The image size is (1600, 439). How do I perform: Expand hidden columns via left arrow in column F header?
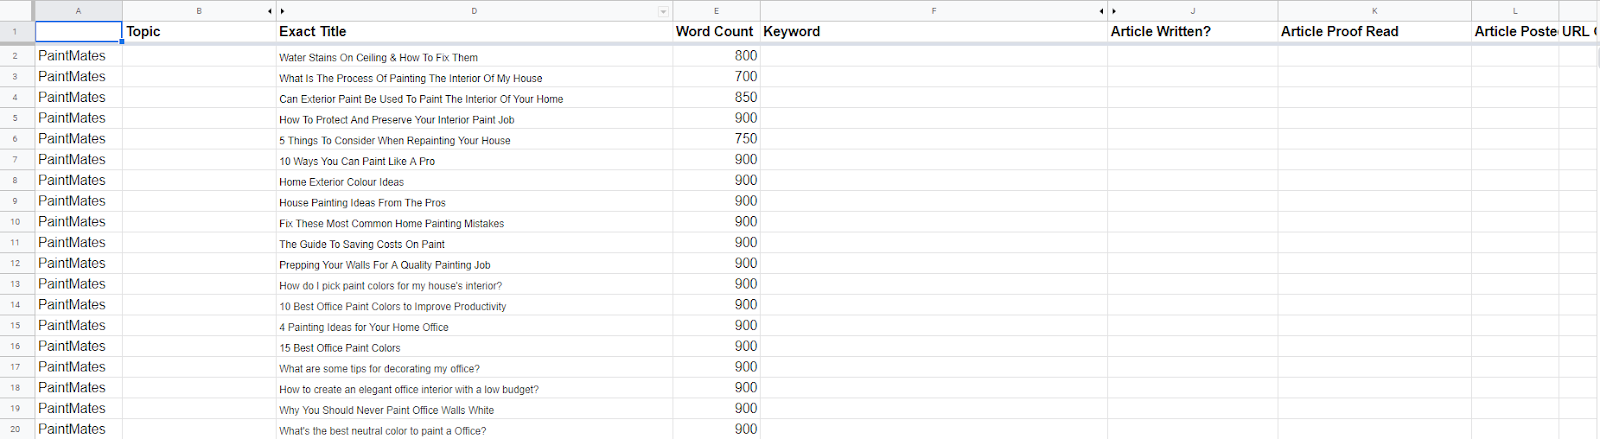pyautogui.click(x=1101, y=11)
